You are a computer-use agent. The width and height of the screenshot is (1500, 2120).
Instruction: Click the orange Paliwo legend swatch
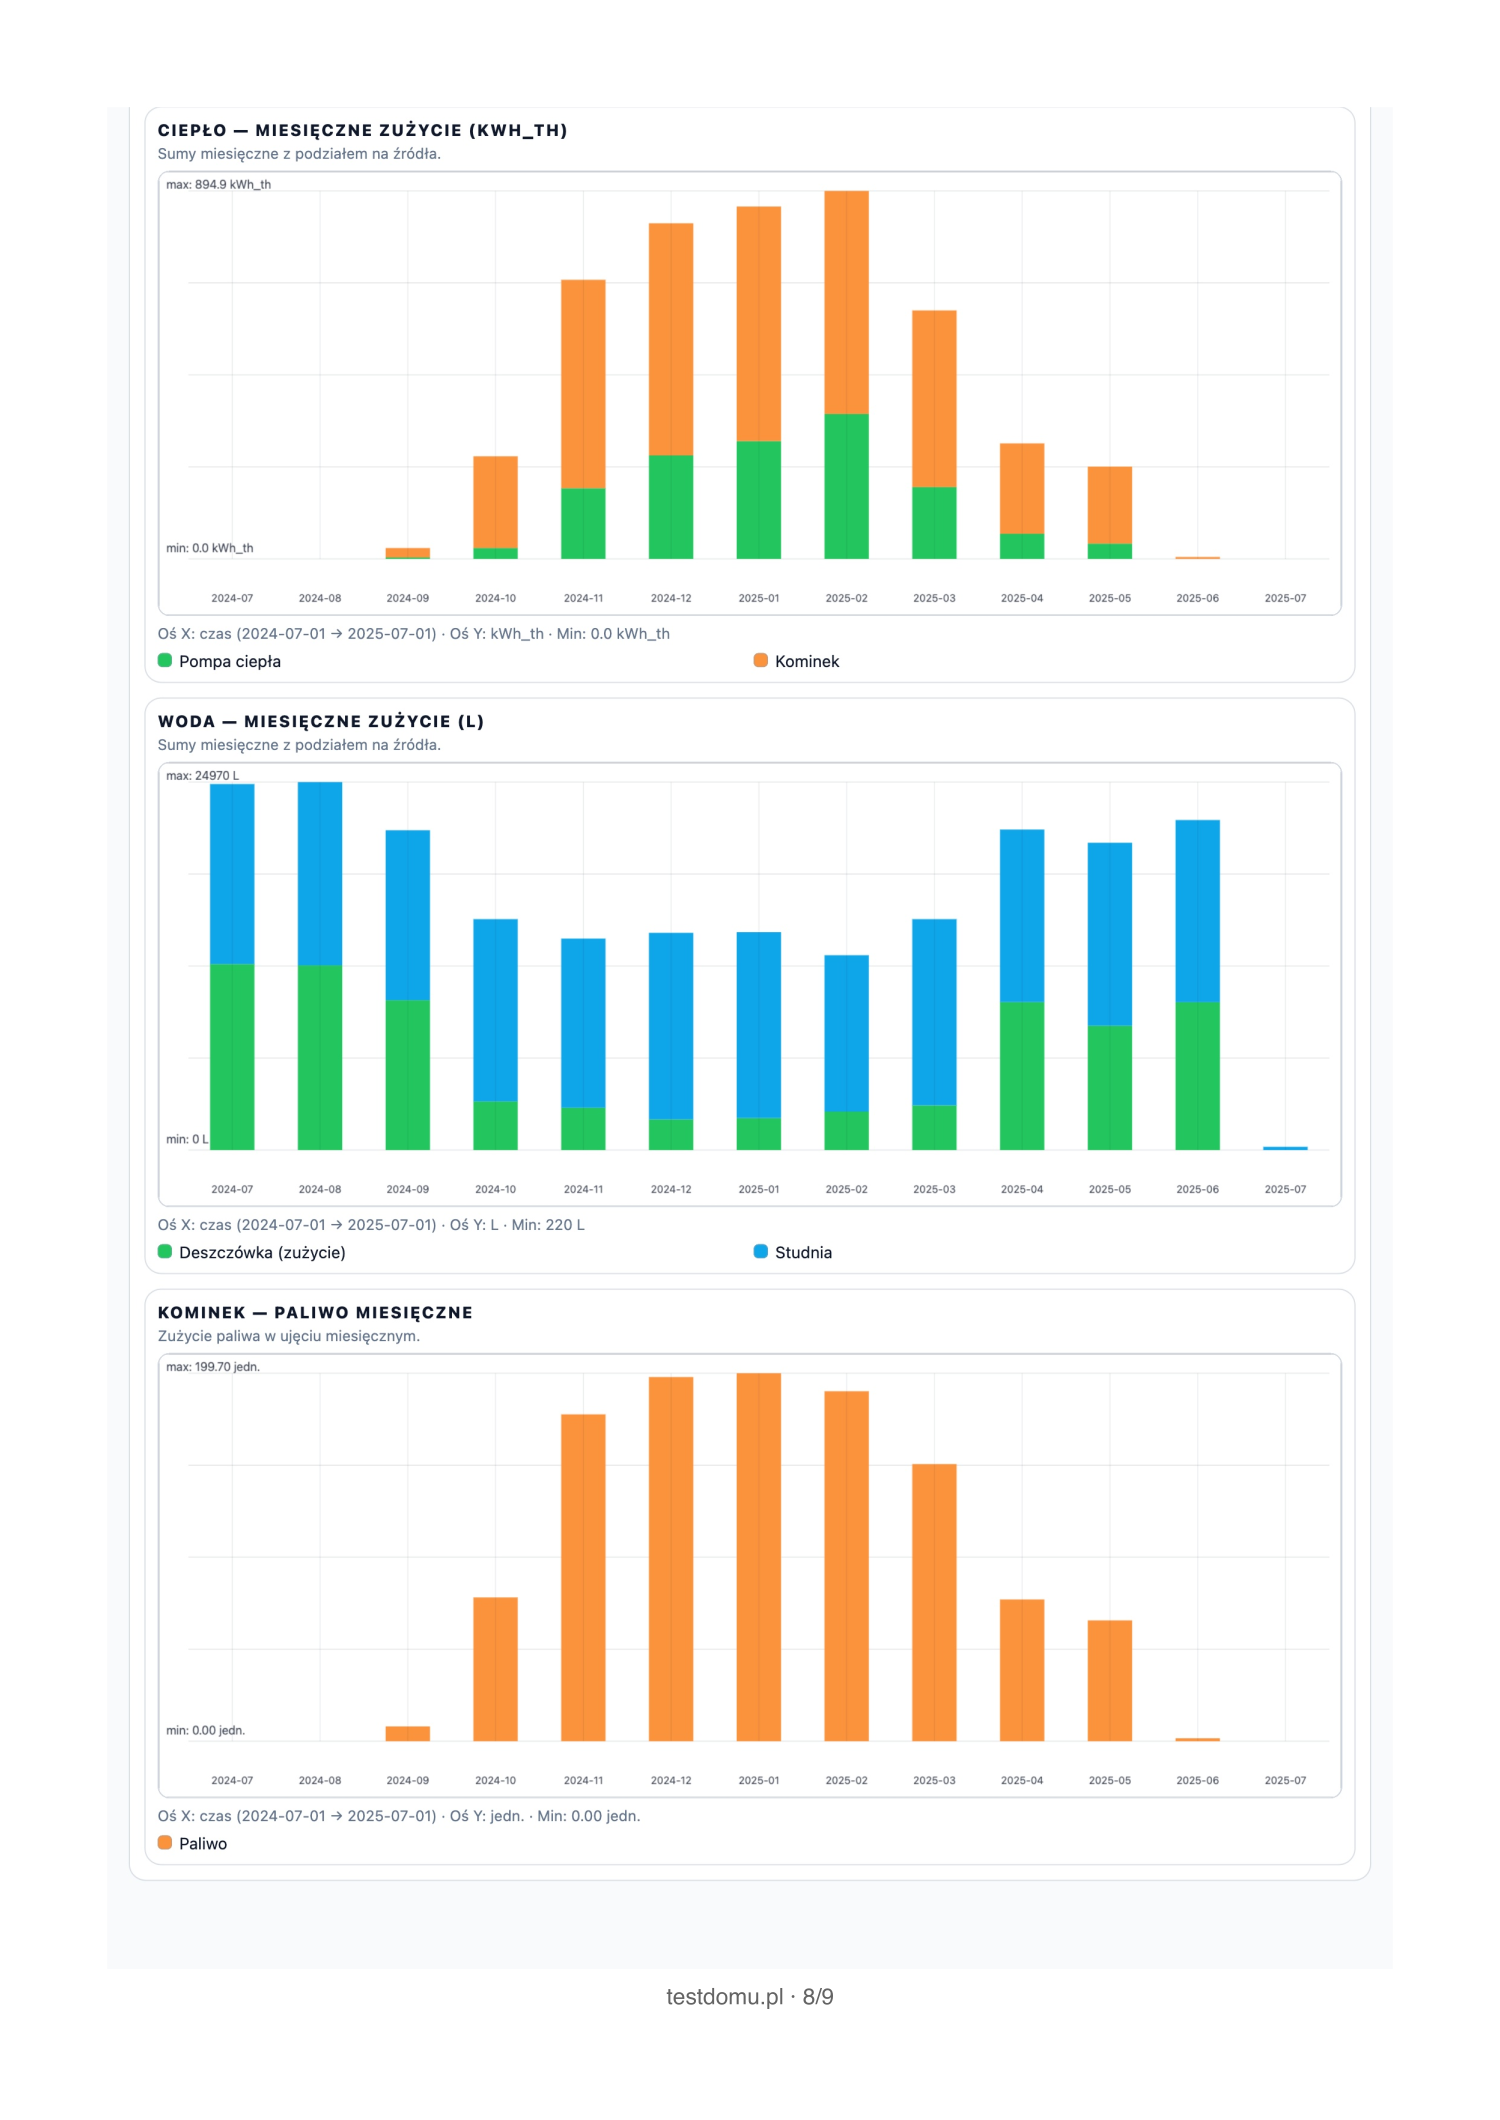(165, 1842)
